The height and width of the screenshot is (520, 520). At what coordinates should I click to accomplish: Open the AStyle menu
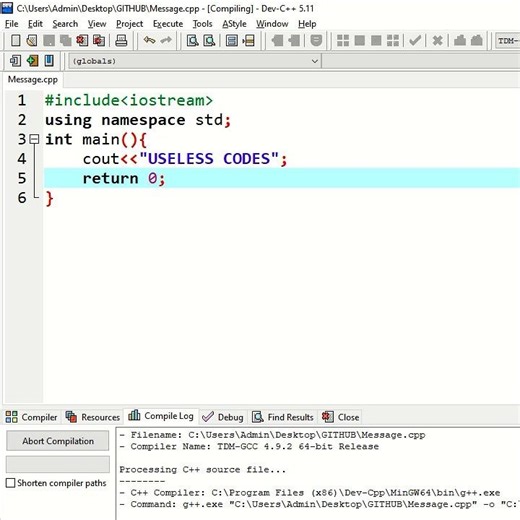click(234, 24)
